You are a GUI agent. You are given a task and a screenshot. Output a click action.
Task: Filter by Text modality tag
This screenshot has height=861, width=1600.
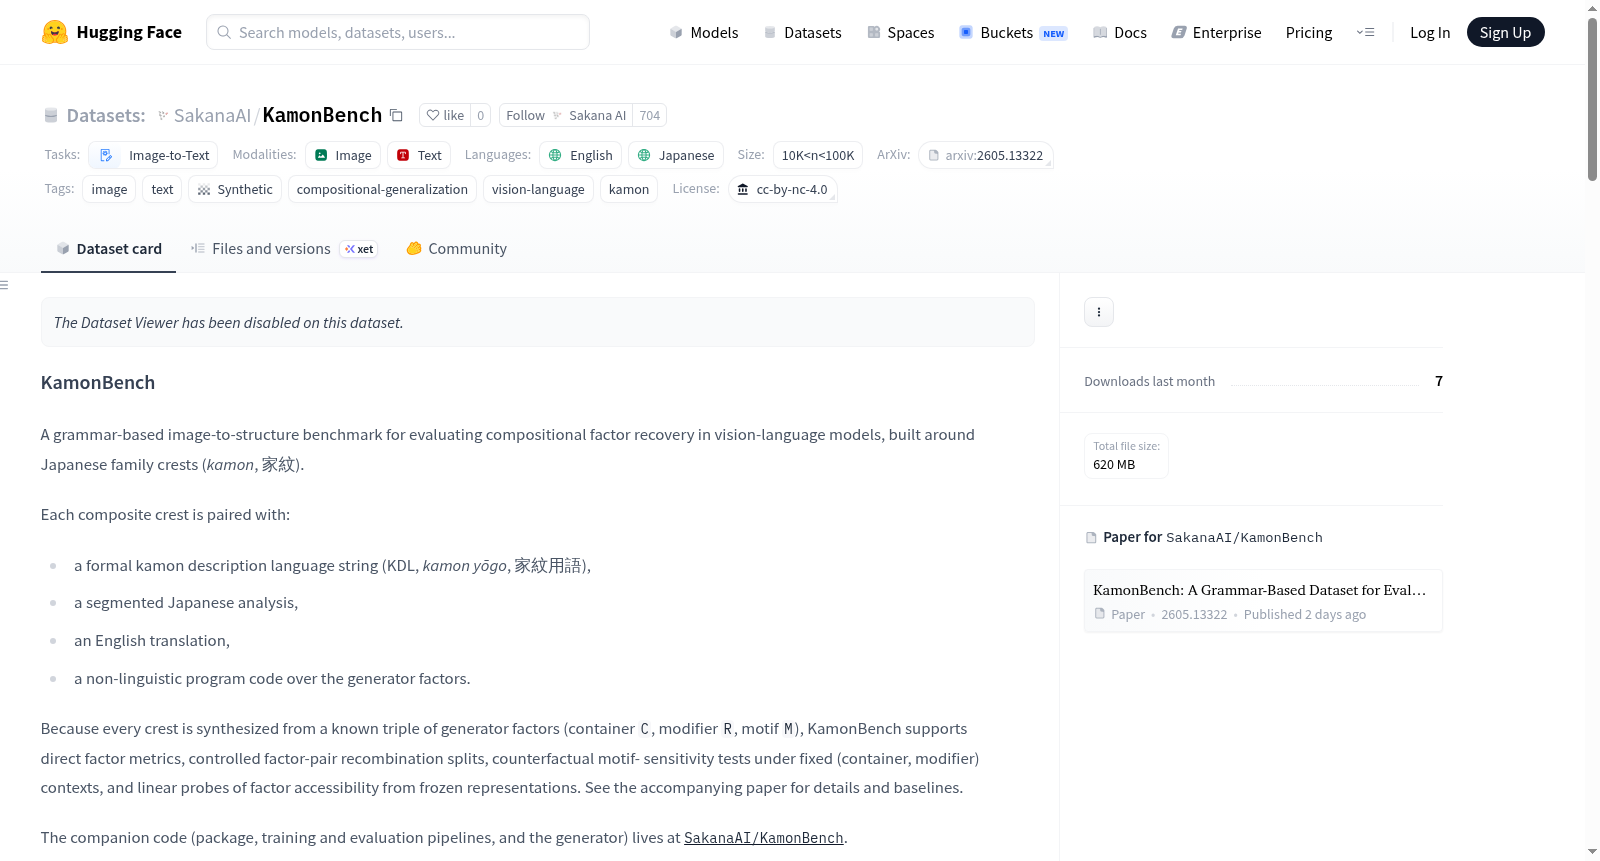[419, 155]
